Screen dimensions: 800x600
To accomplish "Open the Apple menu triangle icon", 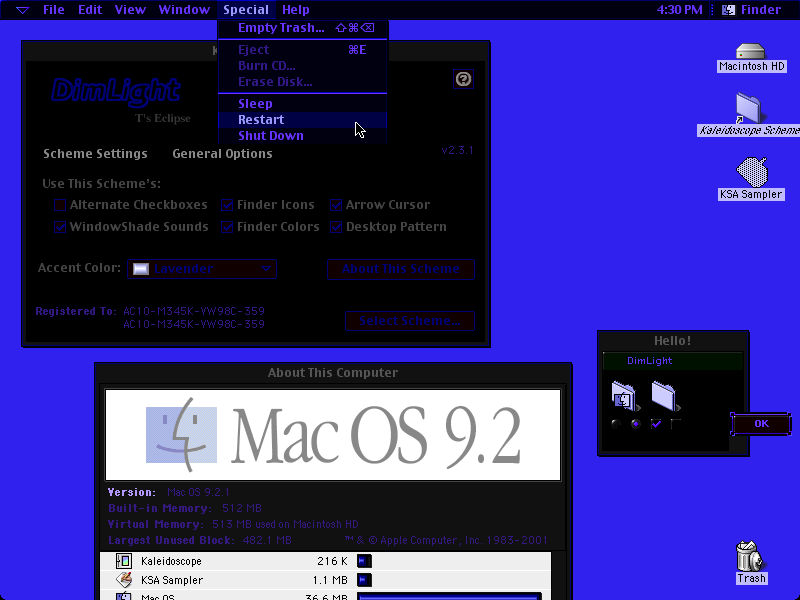I will coord(22,10).
